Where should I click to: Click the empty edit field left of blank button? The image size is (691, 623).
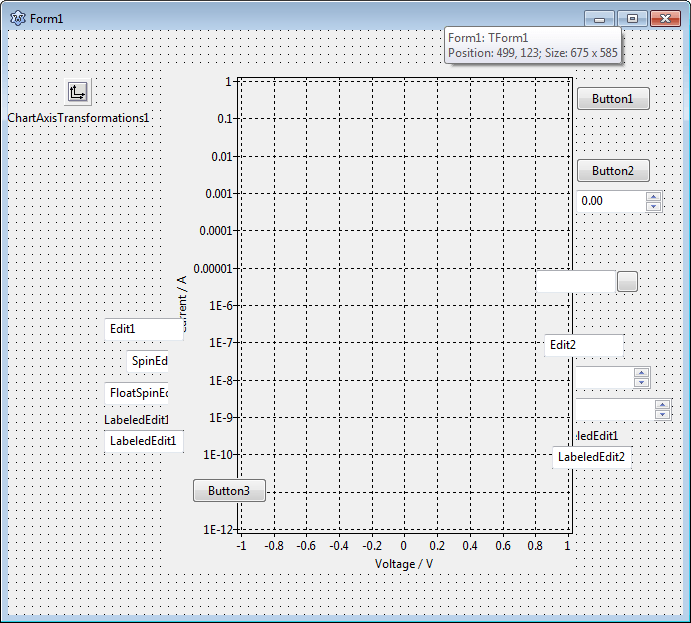click(x=576, y=281)
